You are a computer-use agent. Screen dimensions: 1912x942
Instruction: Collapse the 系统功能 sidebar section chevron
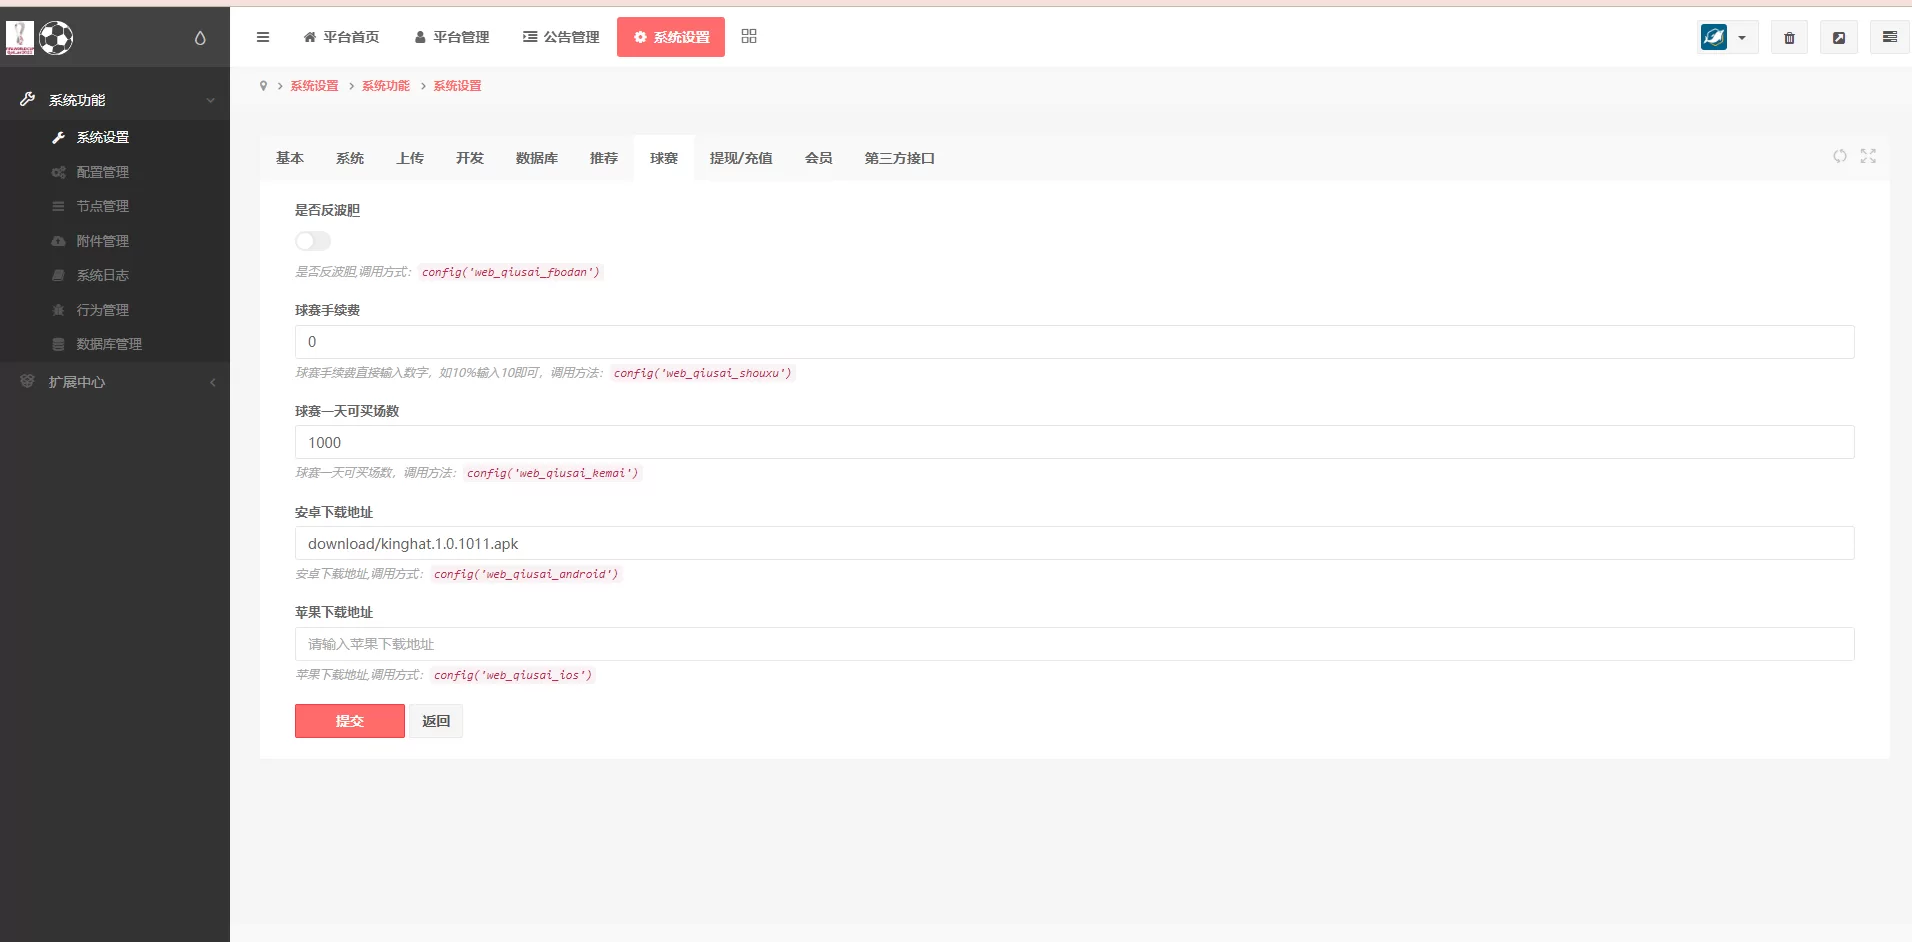click(x=211, y=100)
